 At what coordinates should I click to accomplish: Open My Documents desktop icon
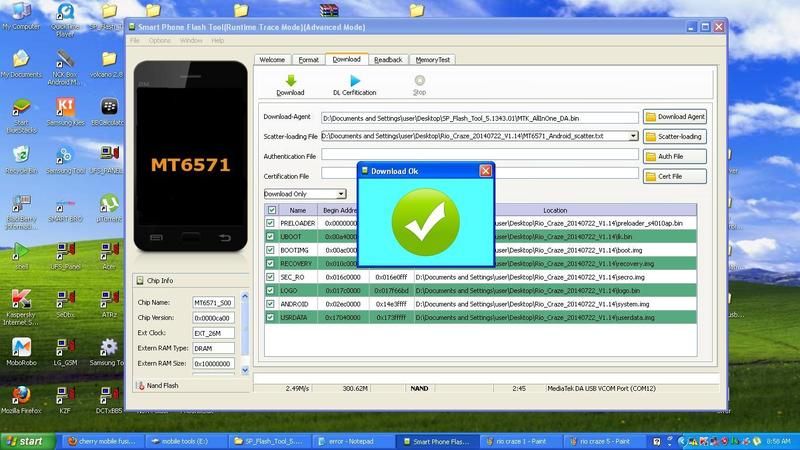click(21, 64)
